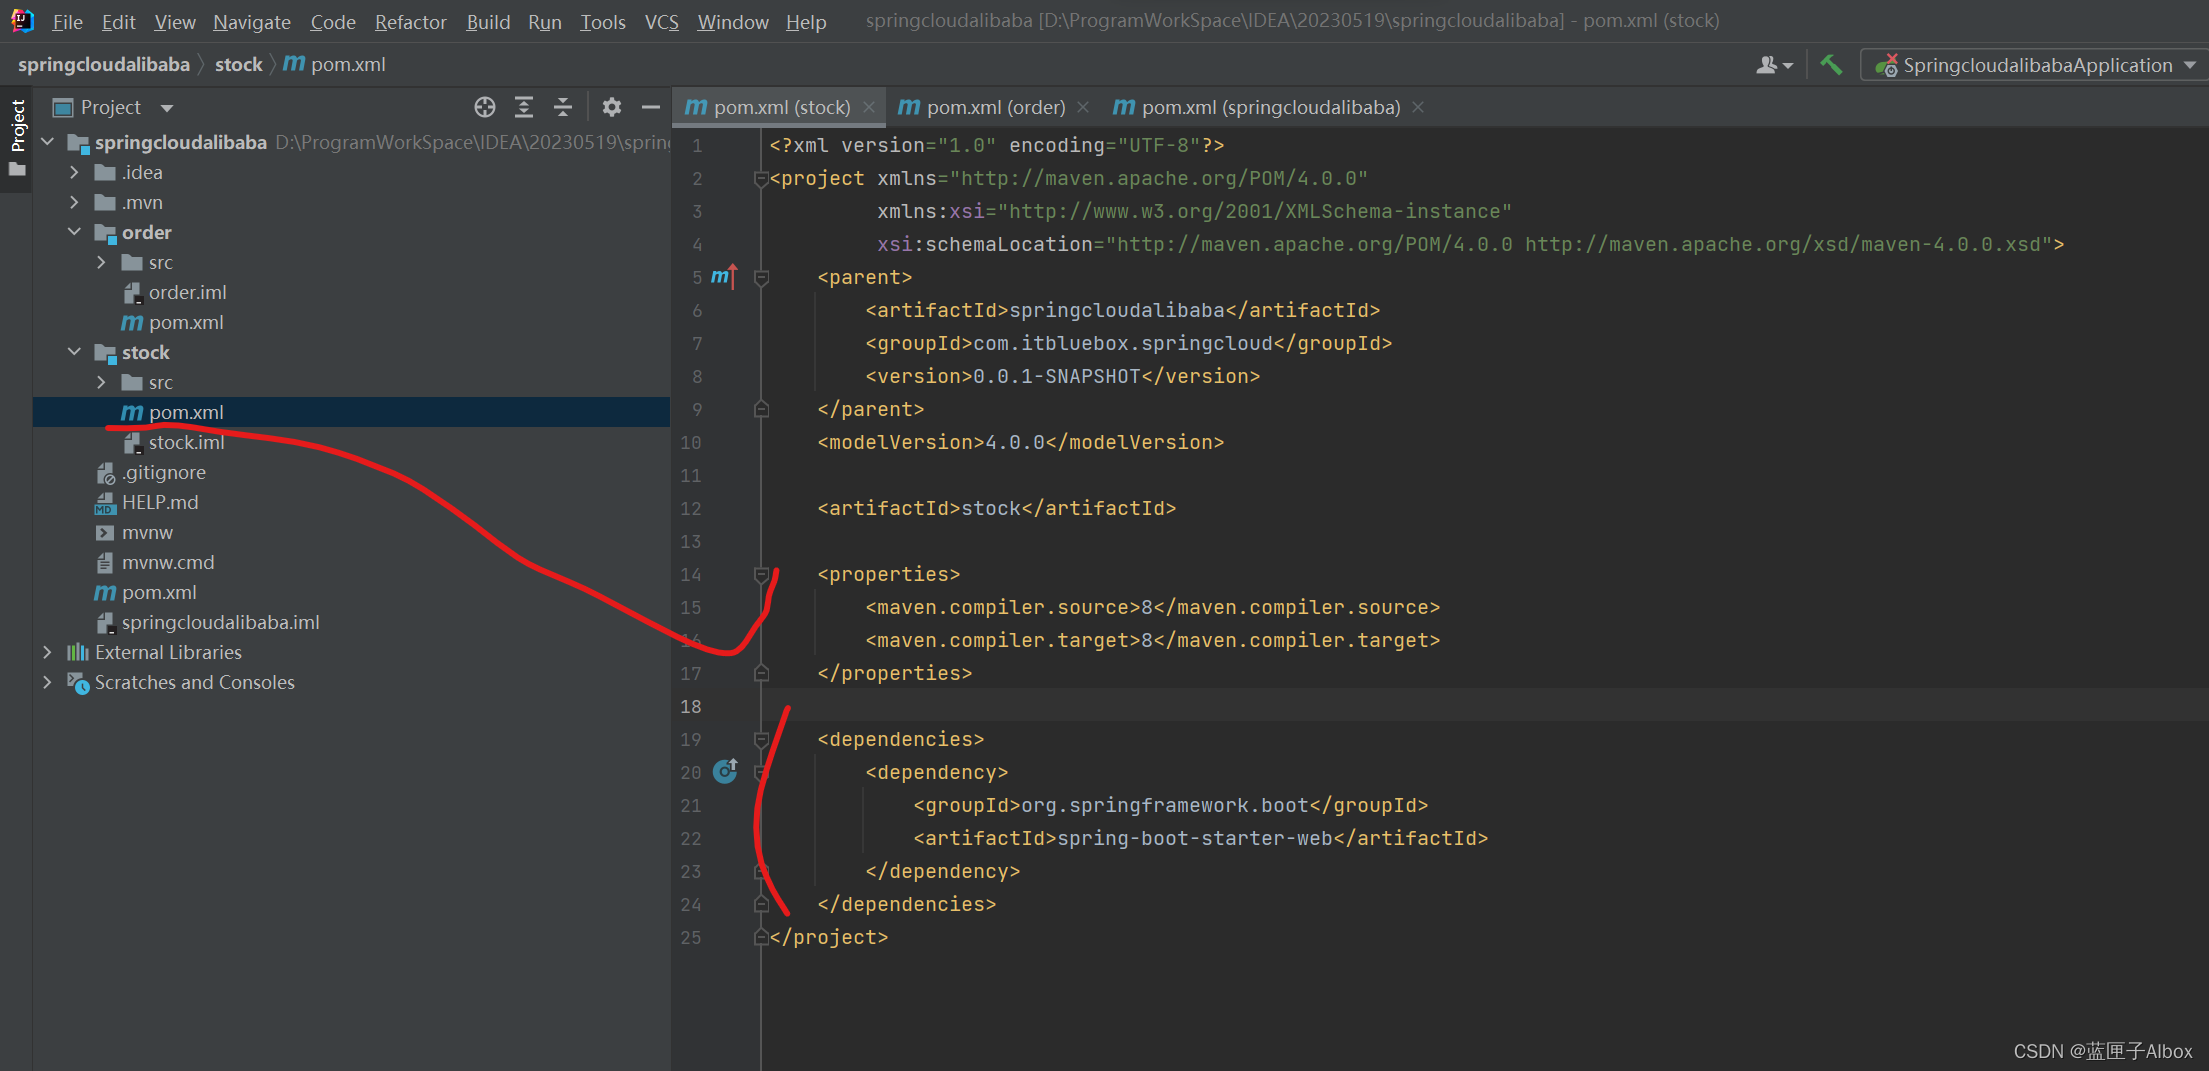Fold the dependencies block on line 19
Viewport: 2209px width, 1071px height.
pyautogui.click(x=761, y=739)
